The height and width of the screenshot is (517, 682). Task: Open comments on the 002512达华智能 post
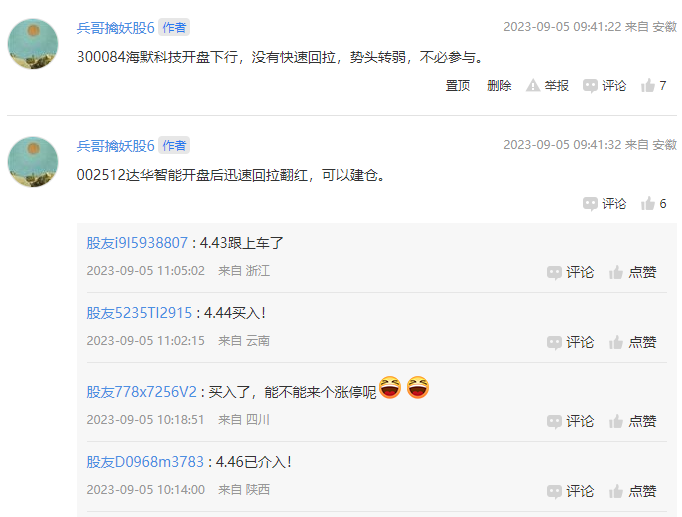(605, 203)
